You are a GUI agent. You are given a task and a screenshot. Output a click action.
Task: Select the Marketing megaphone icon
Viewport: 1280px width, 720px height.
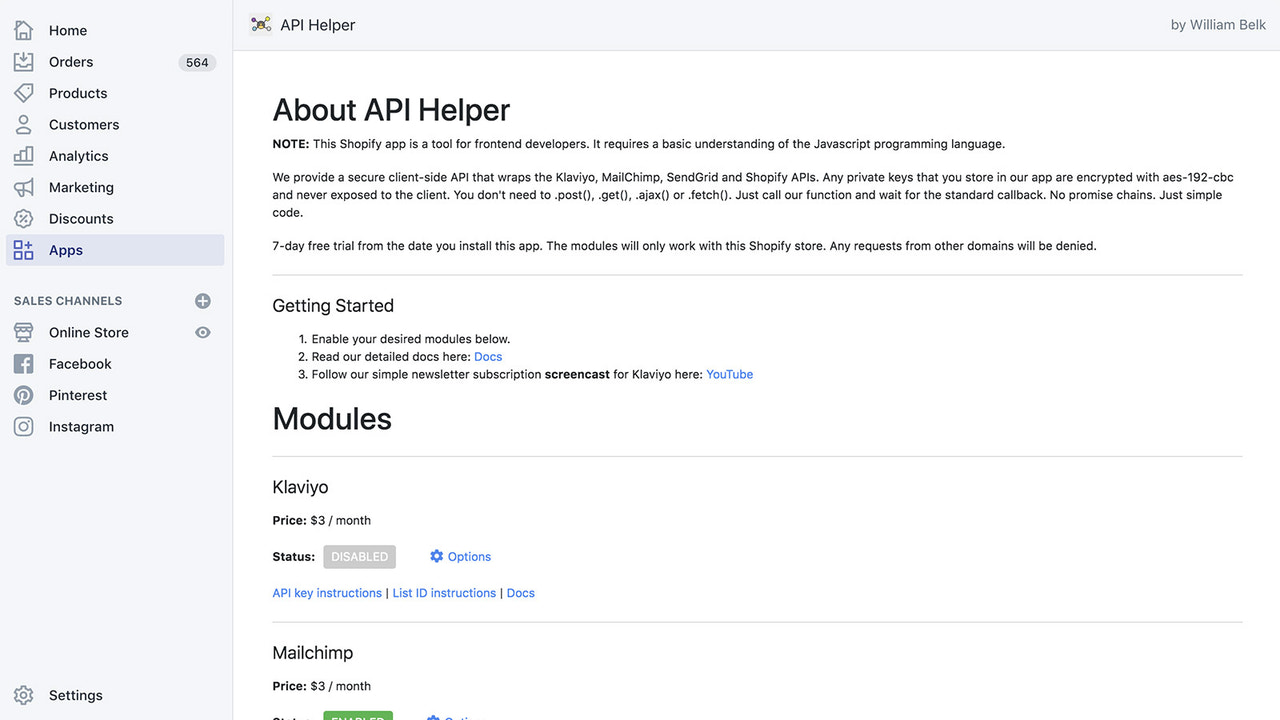(x=22, y=187)
